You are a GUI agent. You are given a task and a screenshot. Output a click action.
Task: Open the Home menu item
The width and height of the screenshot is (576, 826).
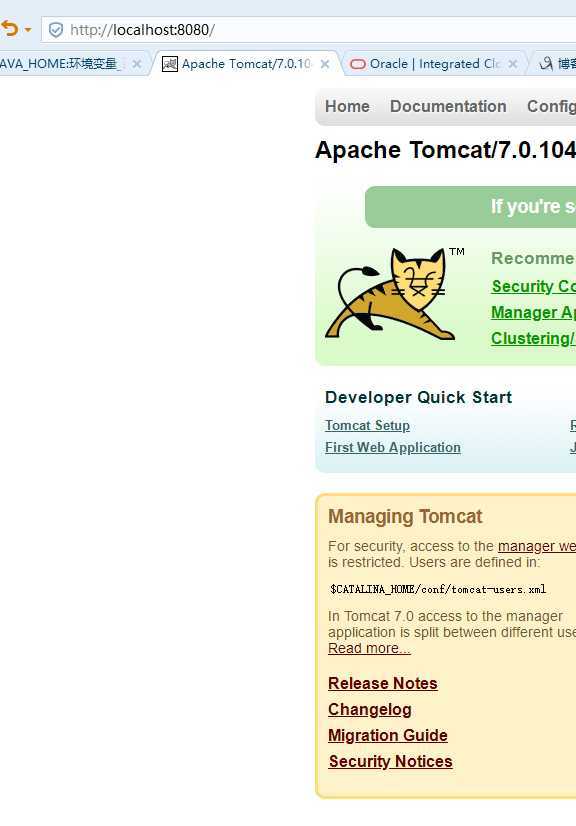coord(347,106)
